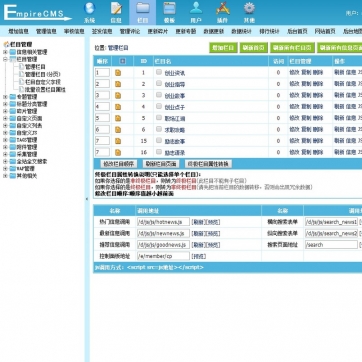362x362 pixels.
Task: Tick the checkbox in row ID 16
Action: 159,152
